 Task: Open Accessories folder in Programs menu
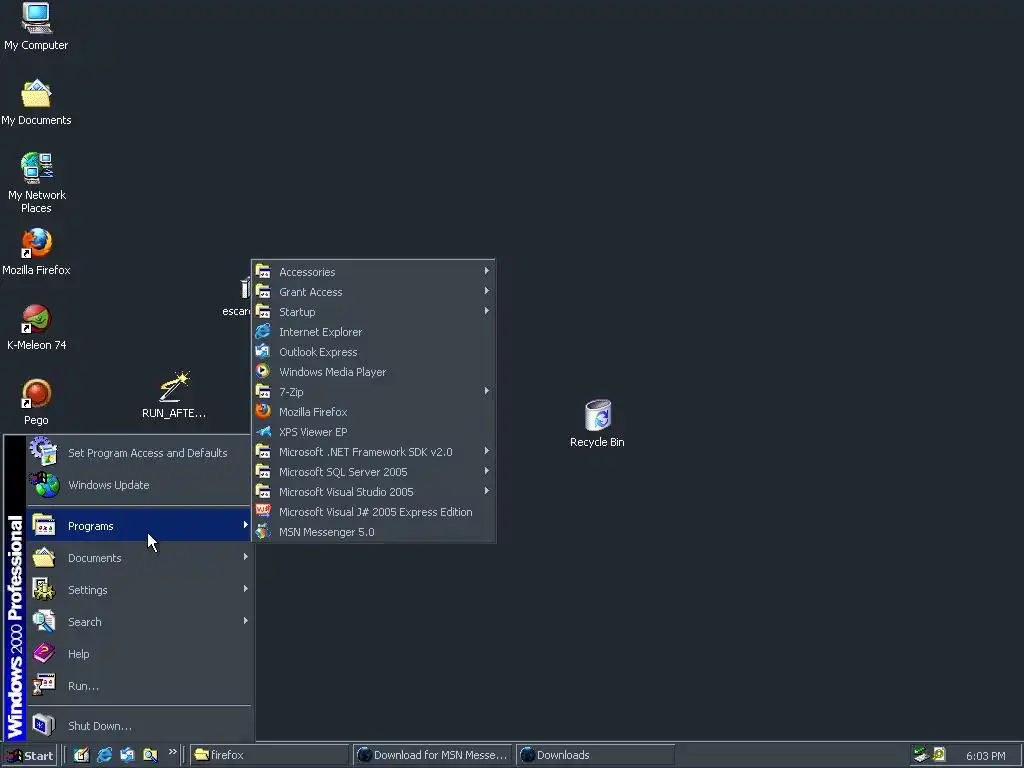374,272
